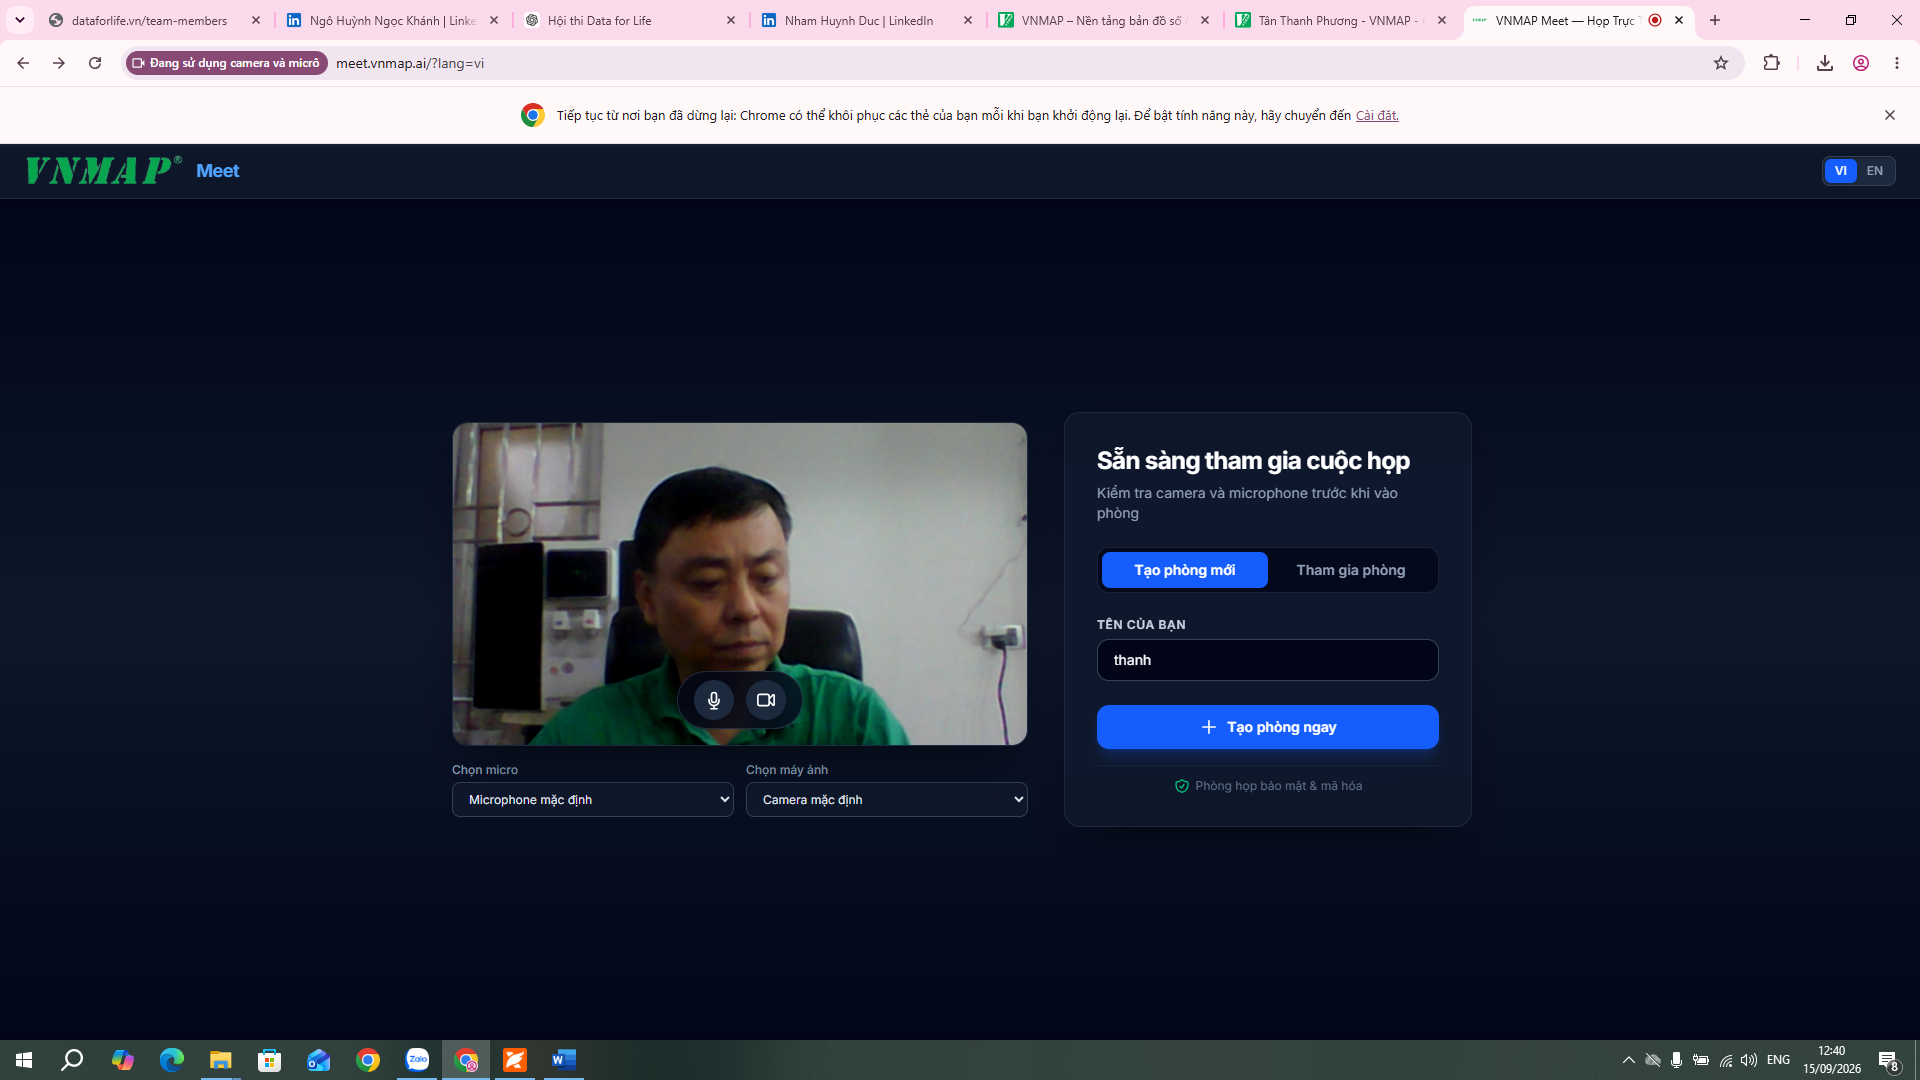1920x1080 pixels.
Task: Open the first Google Chrome taskbar icon
Action: click(368, 1060)
